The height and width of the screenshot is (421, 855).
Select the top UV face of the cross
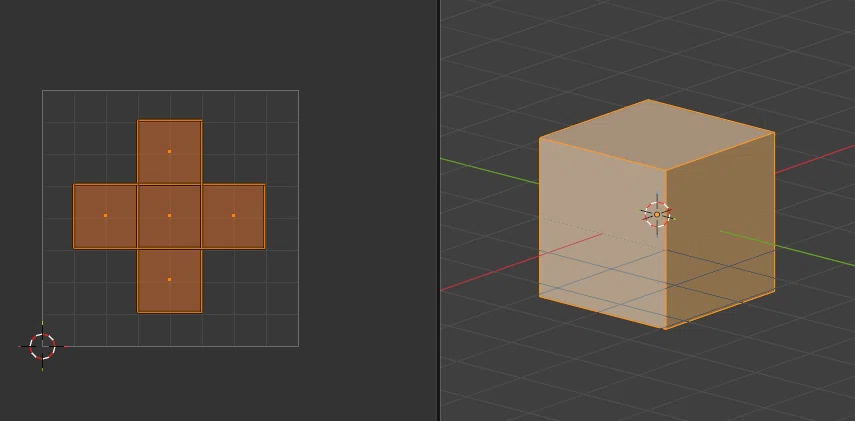pyautogui.click(x=170, y=152)
